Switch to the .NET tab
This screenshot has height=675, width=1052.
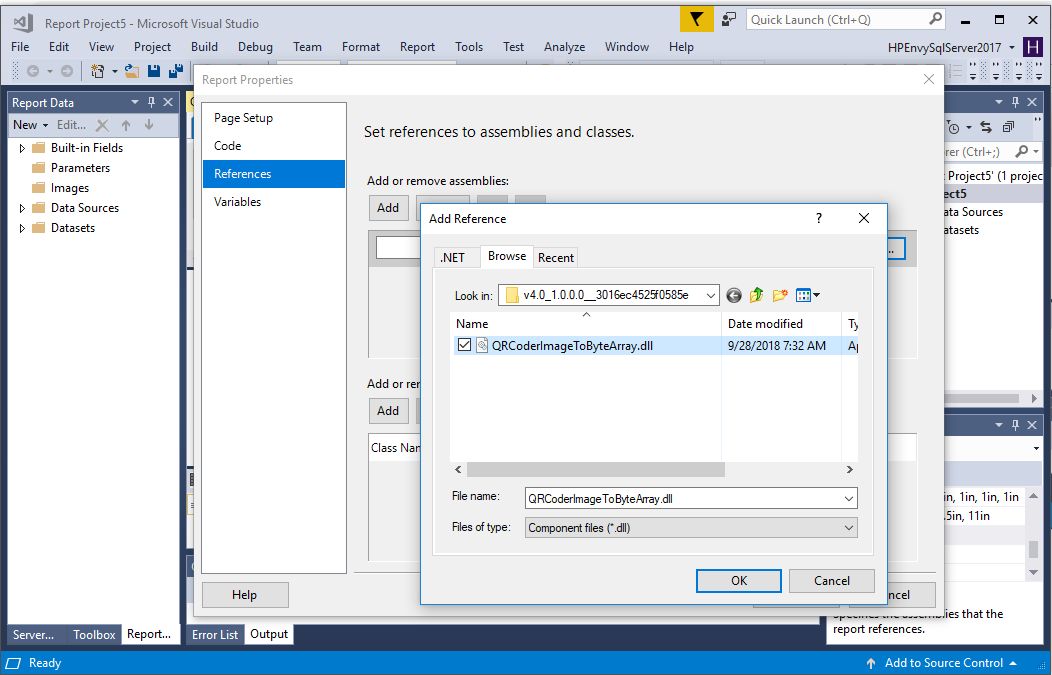453,257
